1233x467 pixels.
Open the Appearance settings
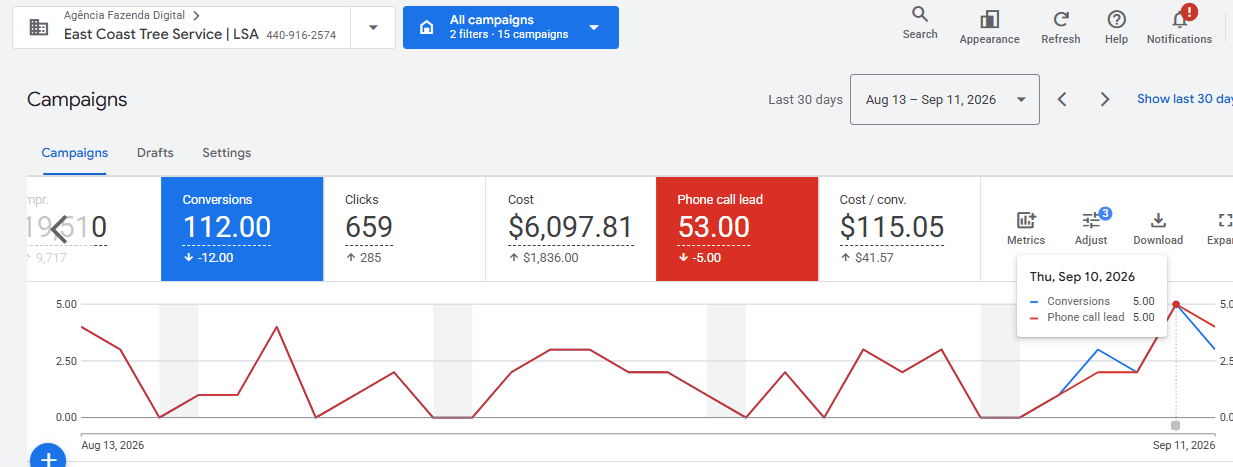[989, 27]
